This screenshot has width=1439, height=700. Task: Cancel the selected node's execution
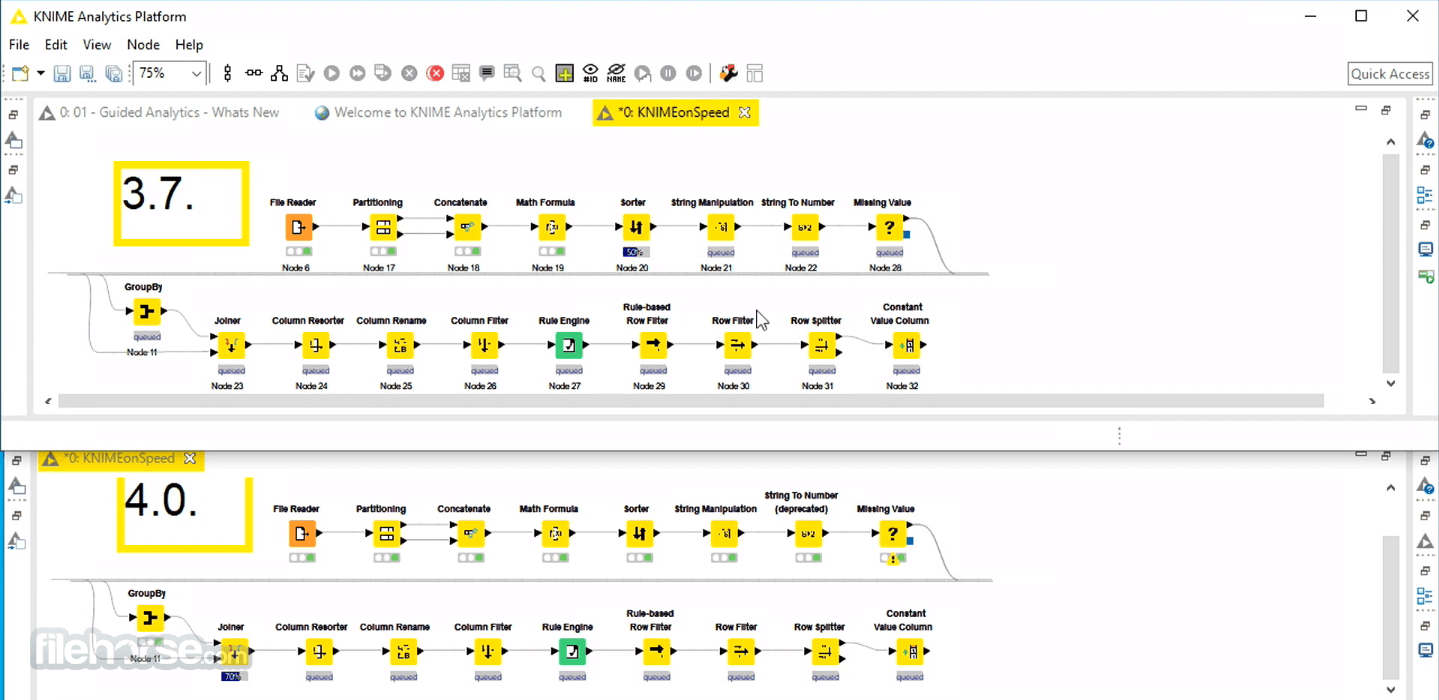point(409,73)
